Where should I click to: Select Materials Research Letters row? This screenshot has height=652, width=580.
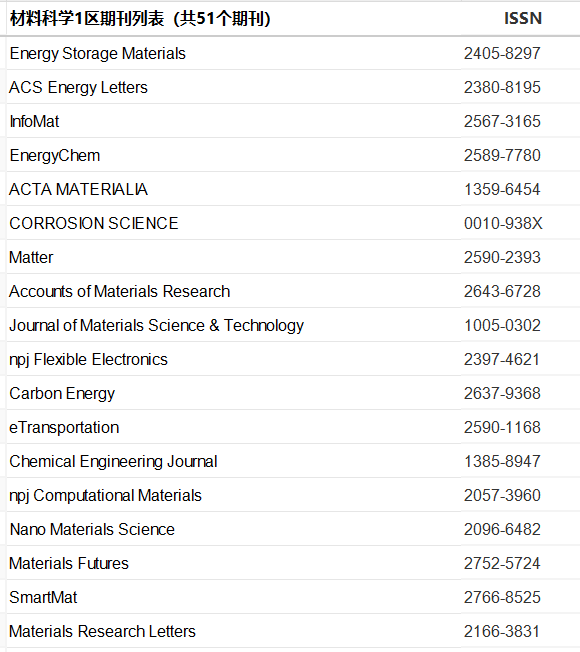pyautogui.click(x=290, y=631)
